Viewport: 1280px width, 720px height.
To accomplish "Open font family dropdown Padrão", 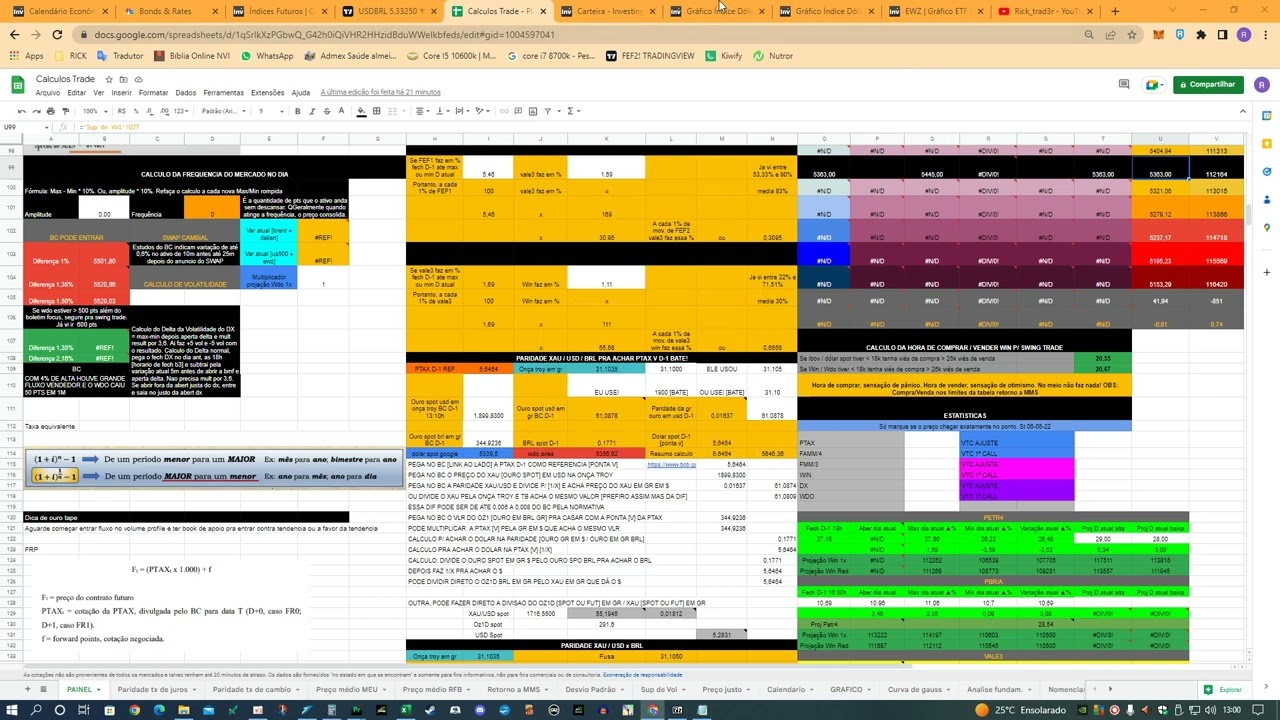I will tap(223, 111).
